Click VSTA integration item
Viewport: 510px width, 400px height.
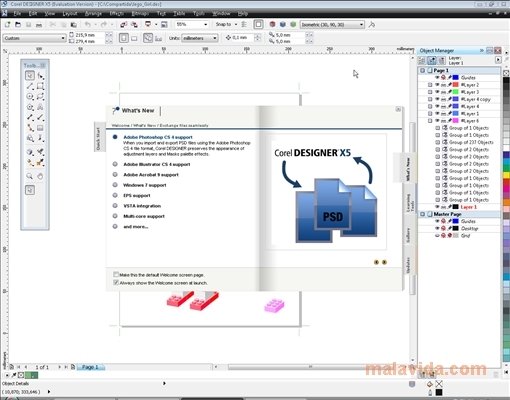142,206
